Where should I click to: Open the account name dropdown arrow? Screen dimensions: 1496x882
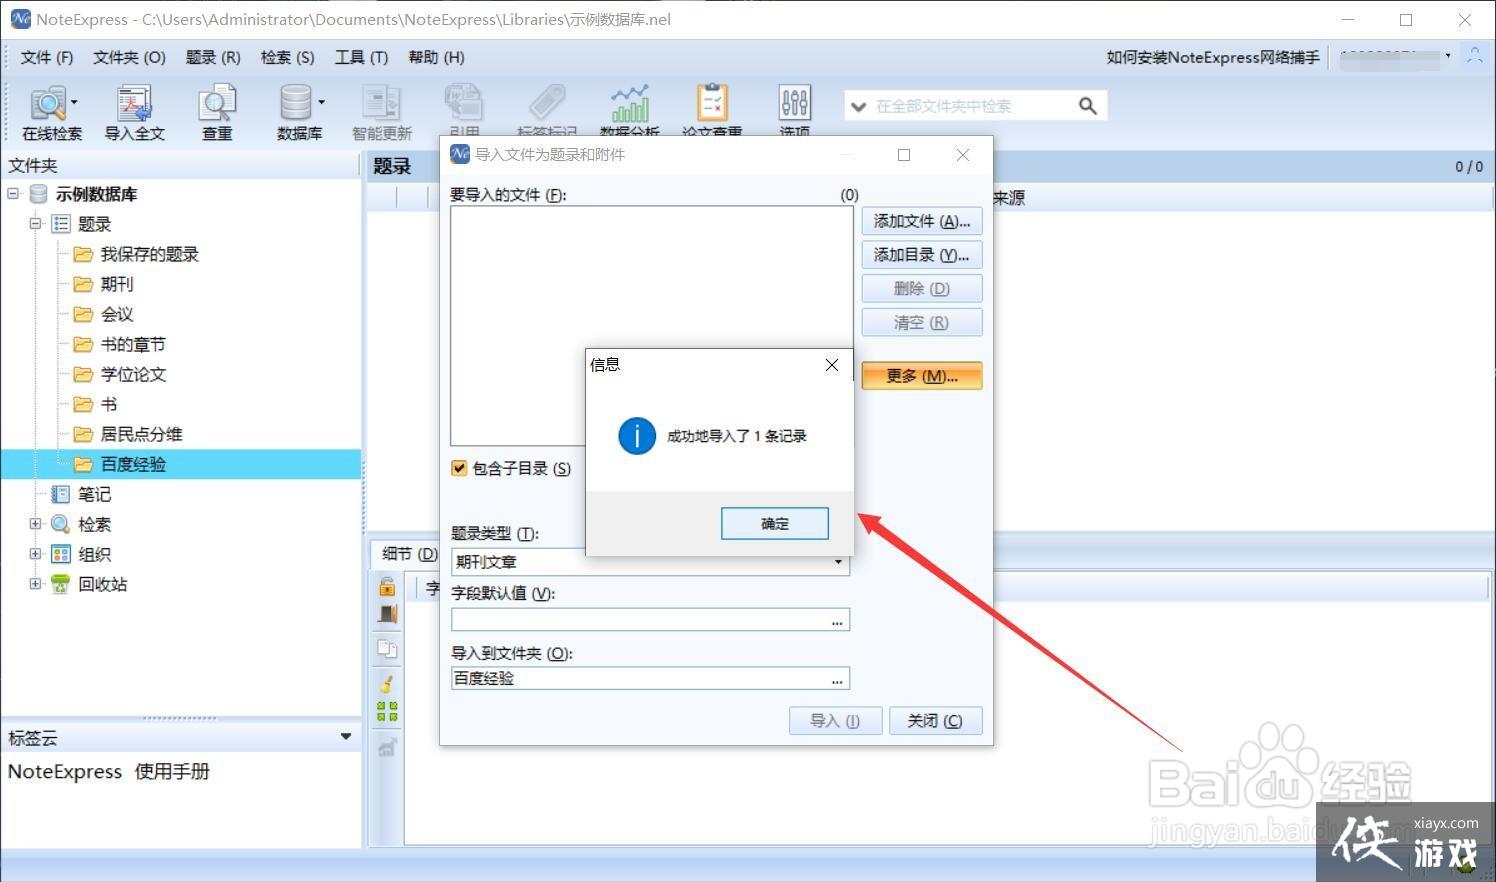[1448, 56]
